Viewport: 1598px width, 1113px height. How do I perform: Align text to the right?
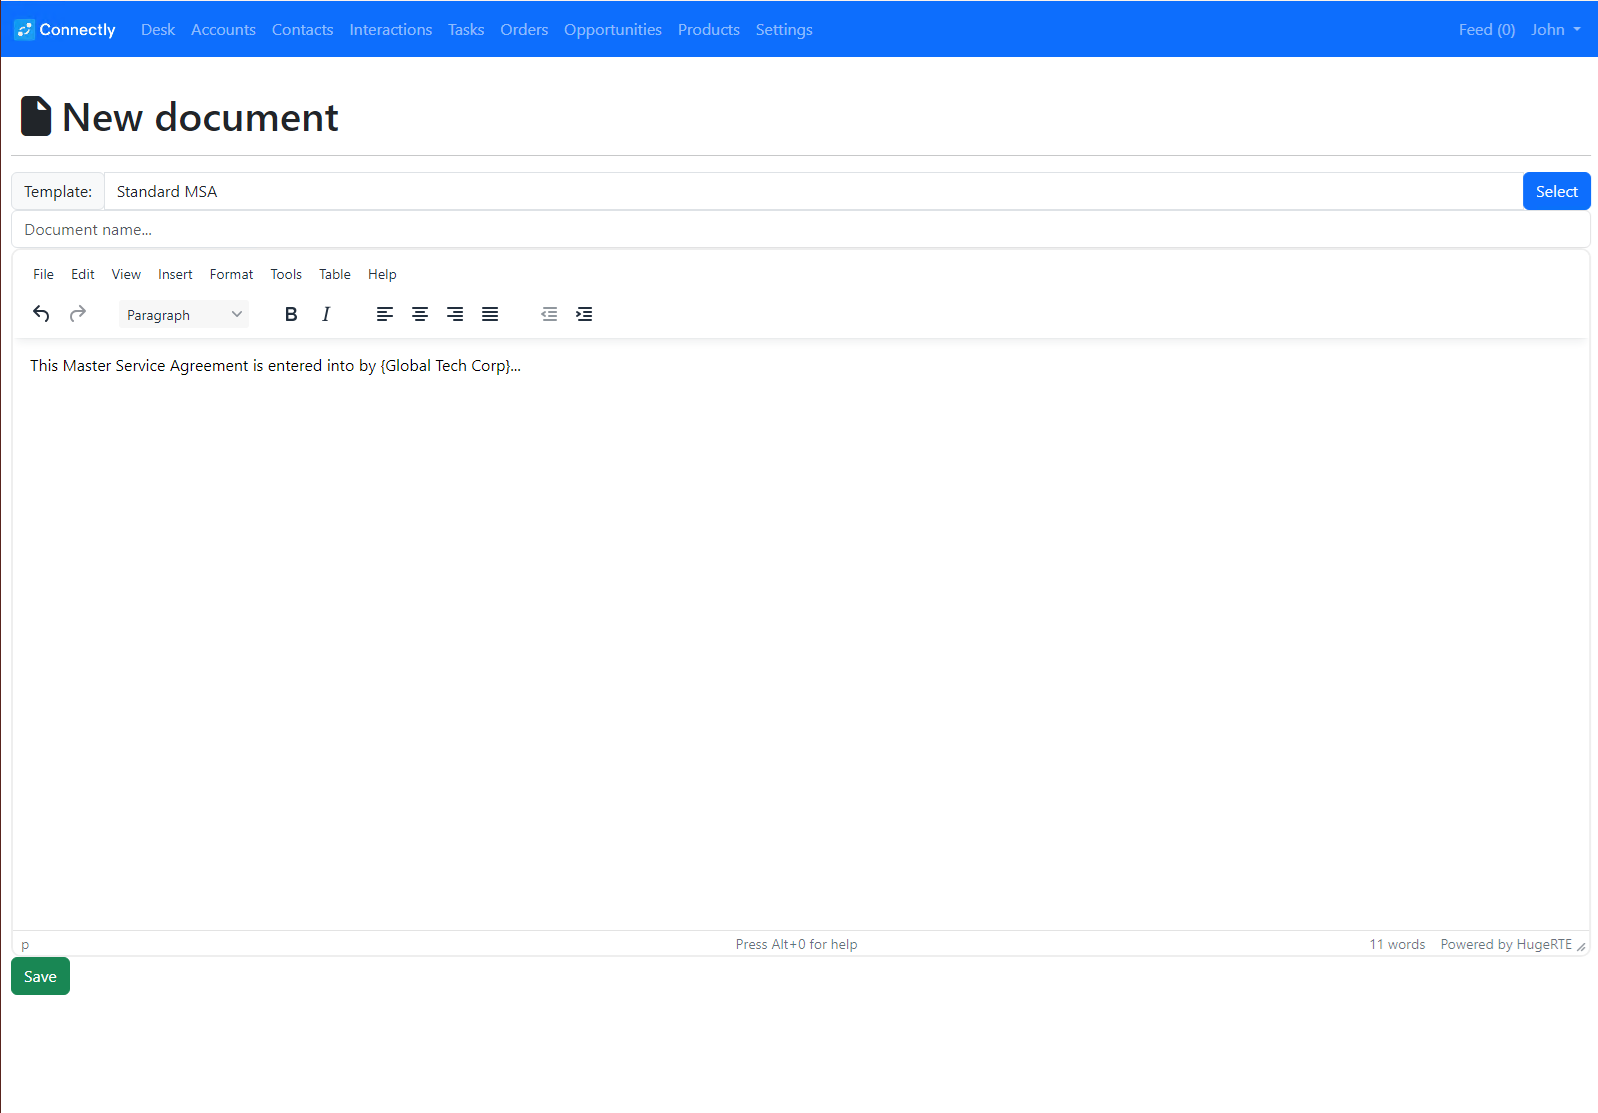click(455, 314)
